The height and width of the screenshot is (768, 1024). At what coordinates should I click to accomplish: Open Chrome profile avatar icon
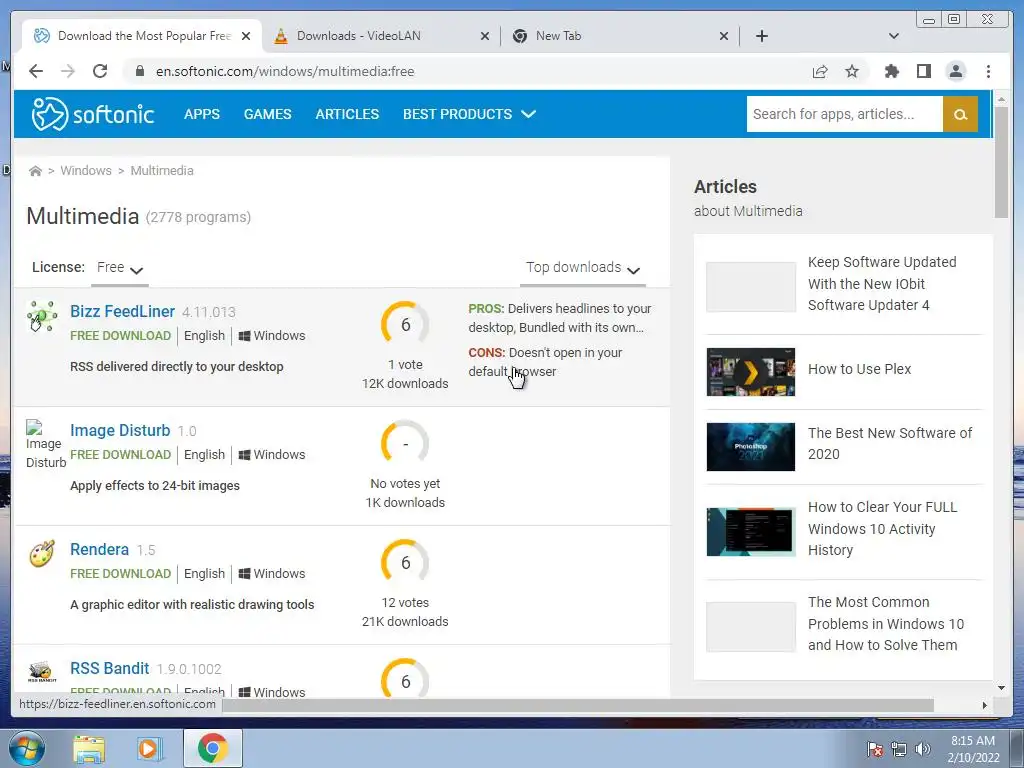point(955,71)
